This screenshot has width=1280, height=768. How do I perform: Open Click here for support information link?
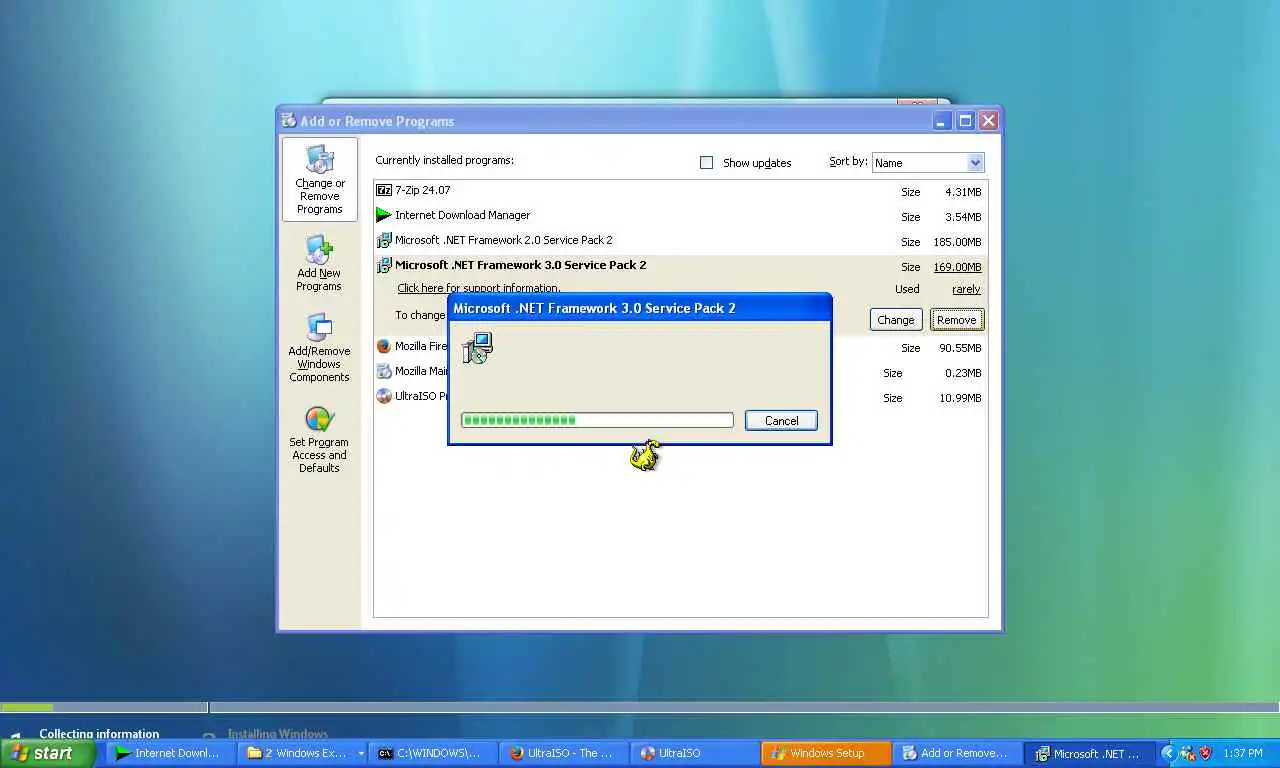click(x=478, y=288)
